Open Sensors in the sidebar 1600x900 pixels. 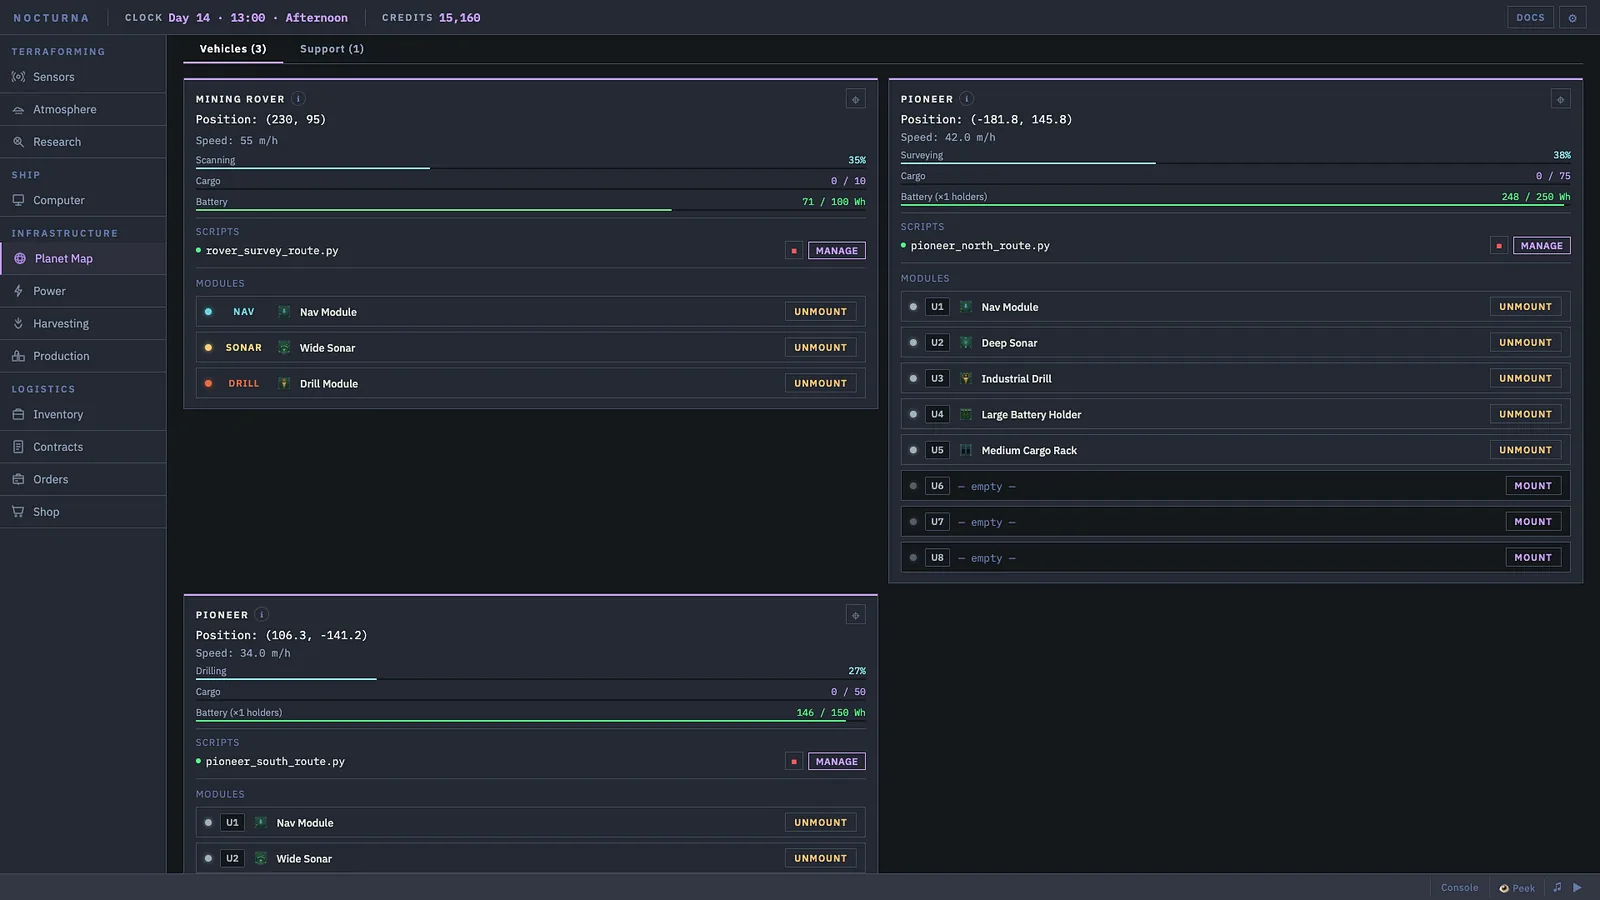coord(83,77)
